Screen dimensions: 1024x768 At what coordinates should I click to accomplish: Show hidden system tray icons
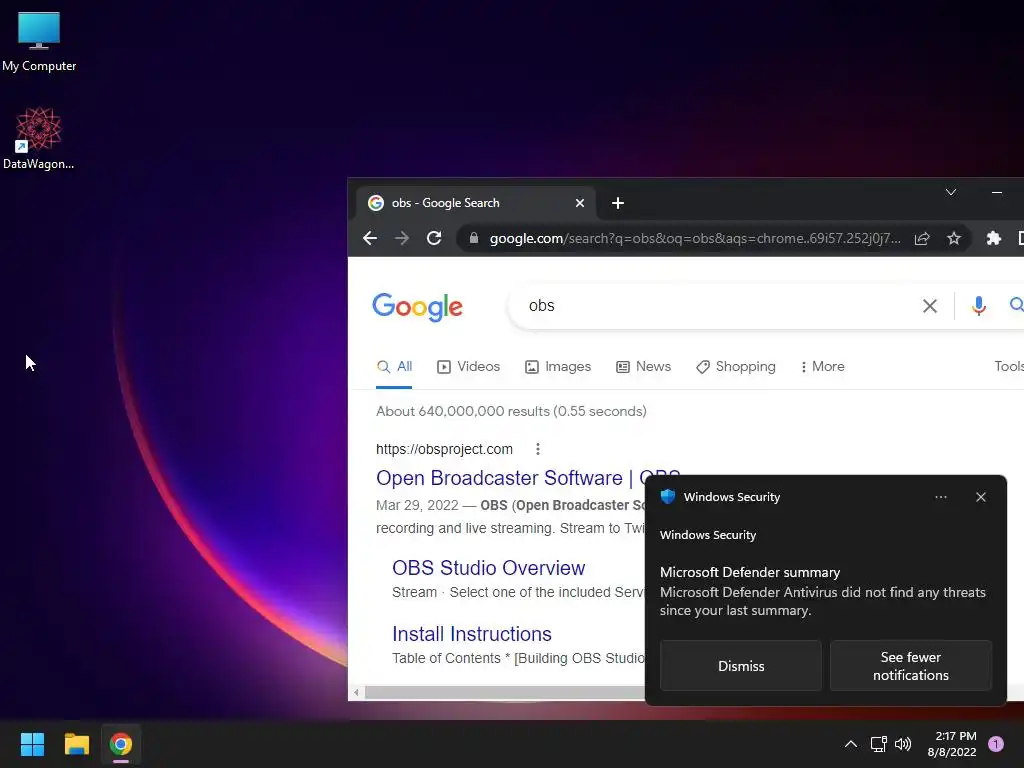(850, 744)
